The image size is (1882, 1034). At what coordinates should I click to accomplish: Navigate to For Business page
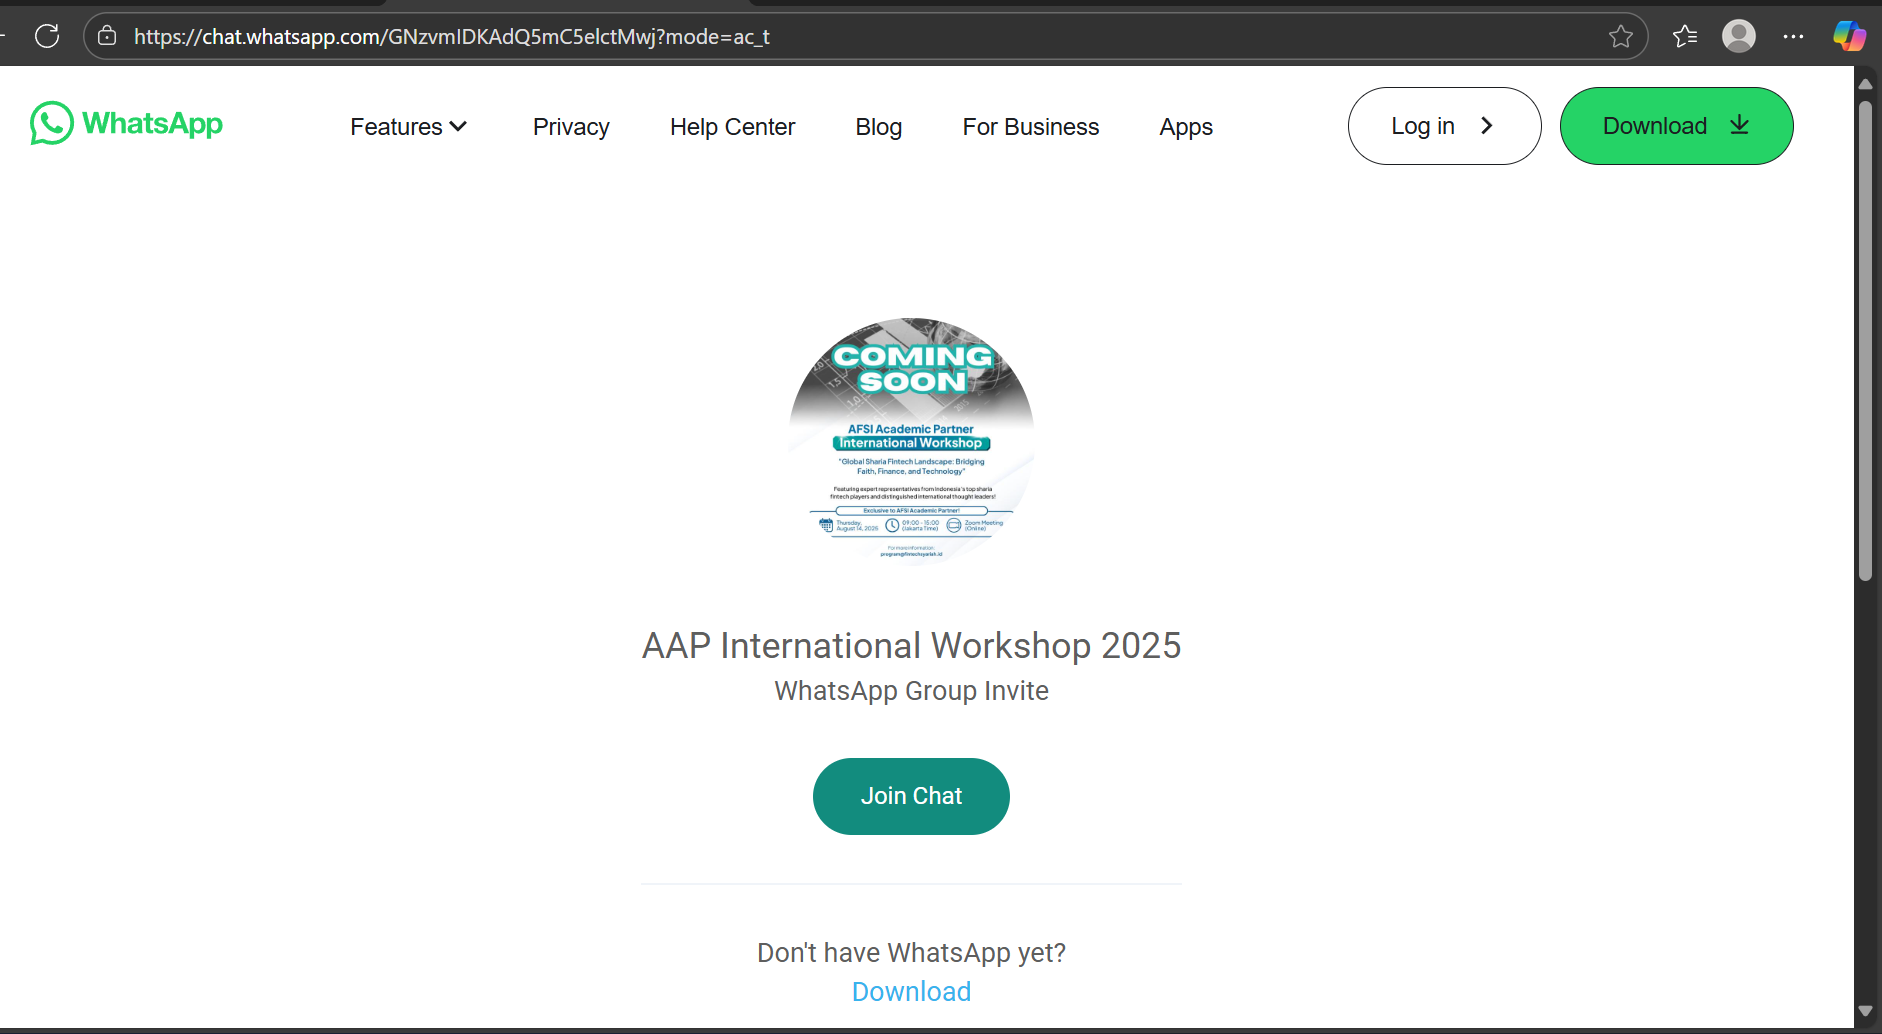click(x=1030, y=127)
